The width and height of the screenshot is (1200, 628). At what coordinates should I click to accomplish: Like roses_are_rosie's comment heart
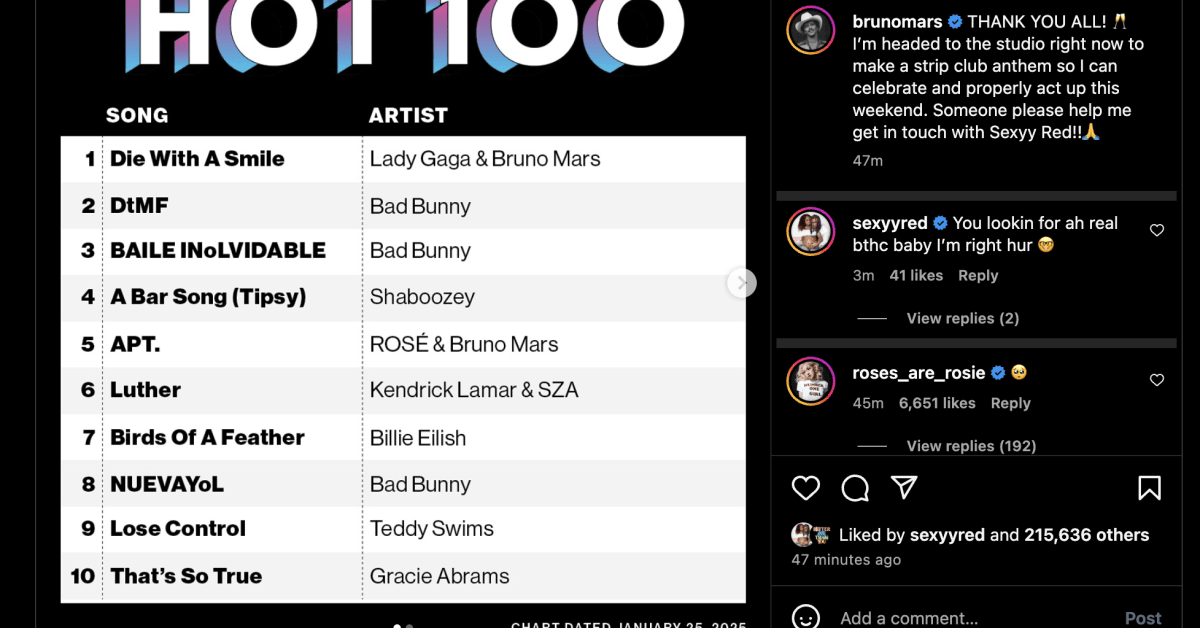[x=1157, y=380]
